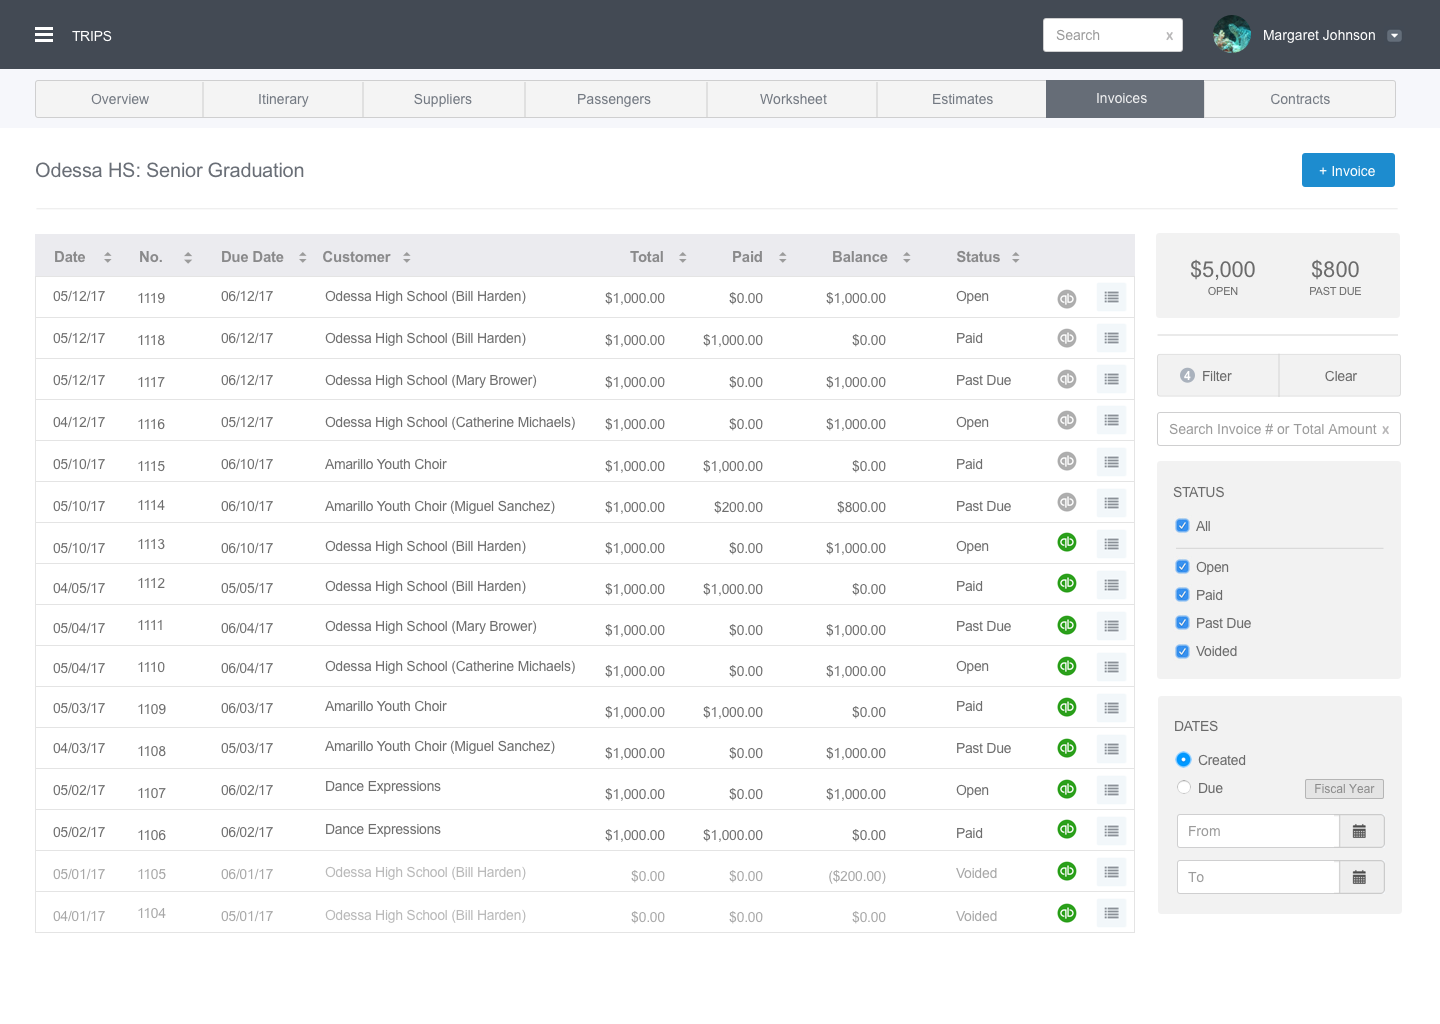Expand the user account dropdown arrow
This screenshot has height=1024, width=1440.
point(1394,36)
